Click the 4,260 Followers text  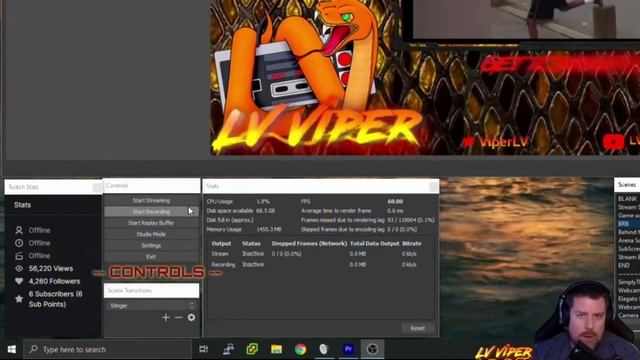click(54, 281)
